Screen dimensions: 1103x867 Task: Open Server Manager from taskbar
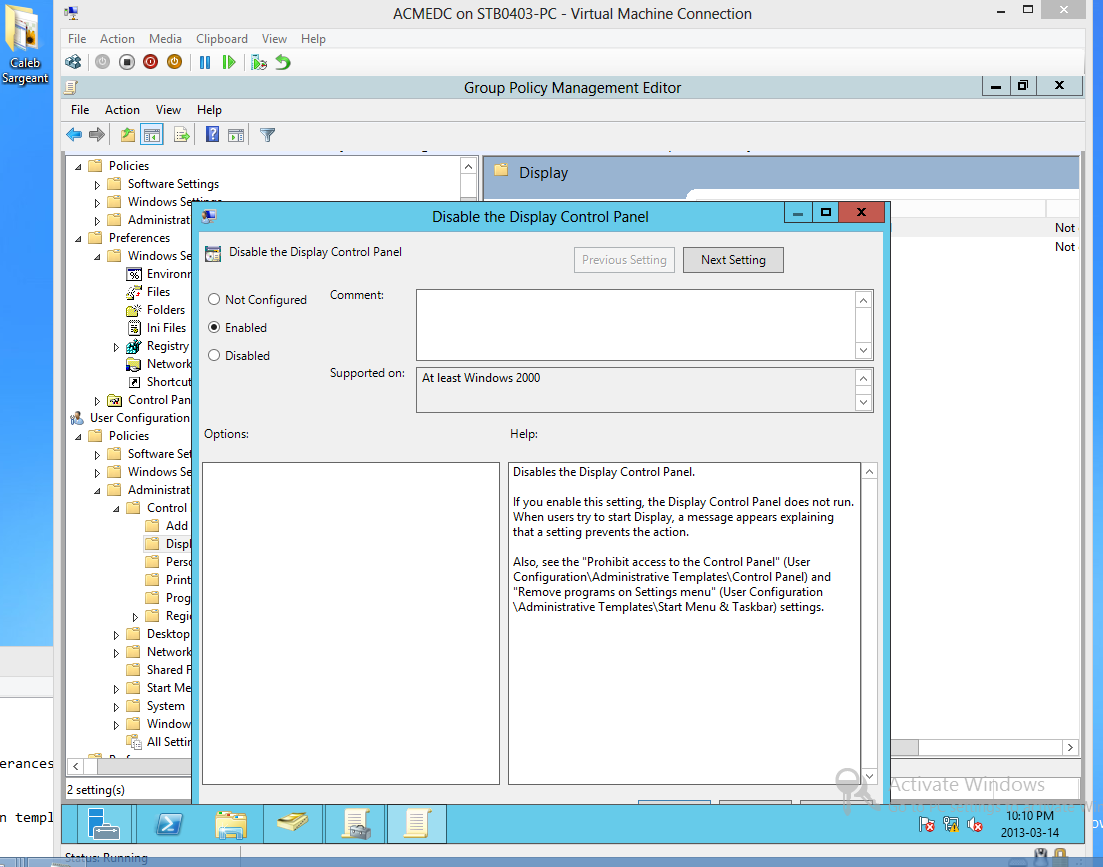pos(105,824)
